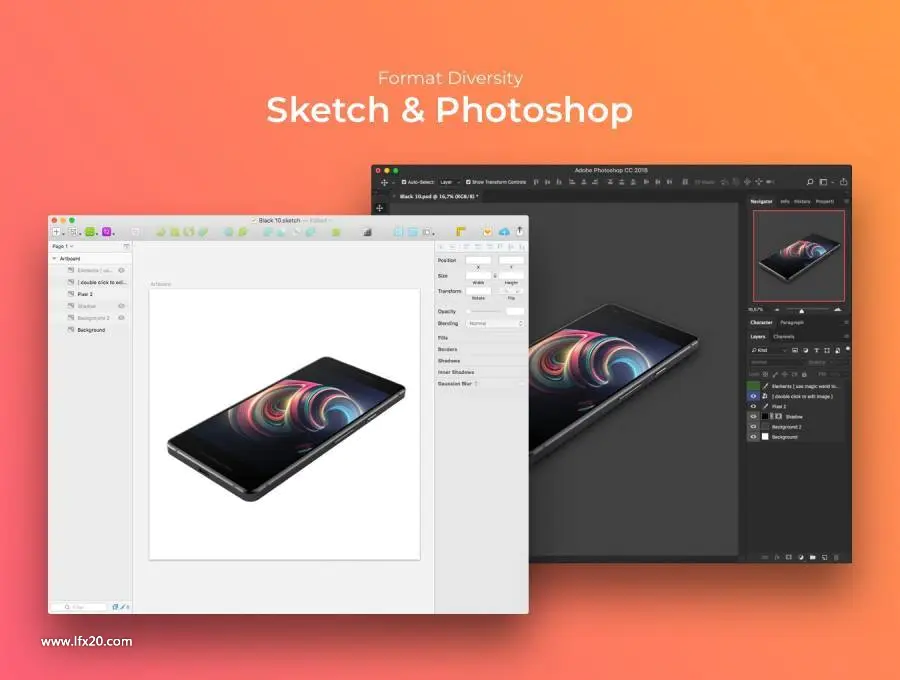Click the Fills section header in Sketch inspector

click(443, 338)
